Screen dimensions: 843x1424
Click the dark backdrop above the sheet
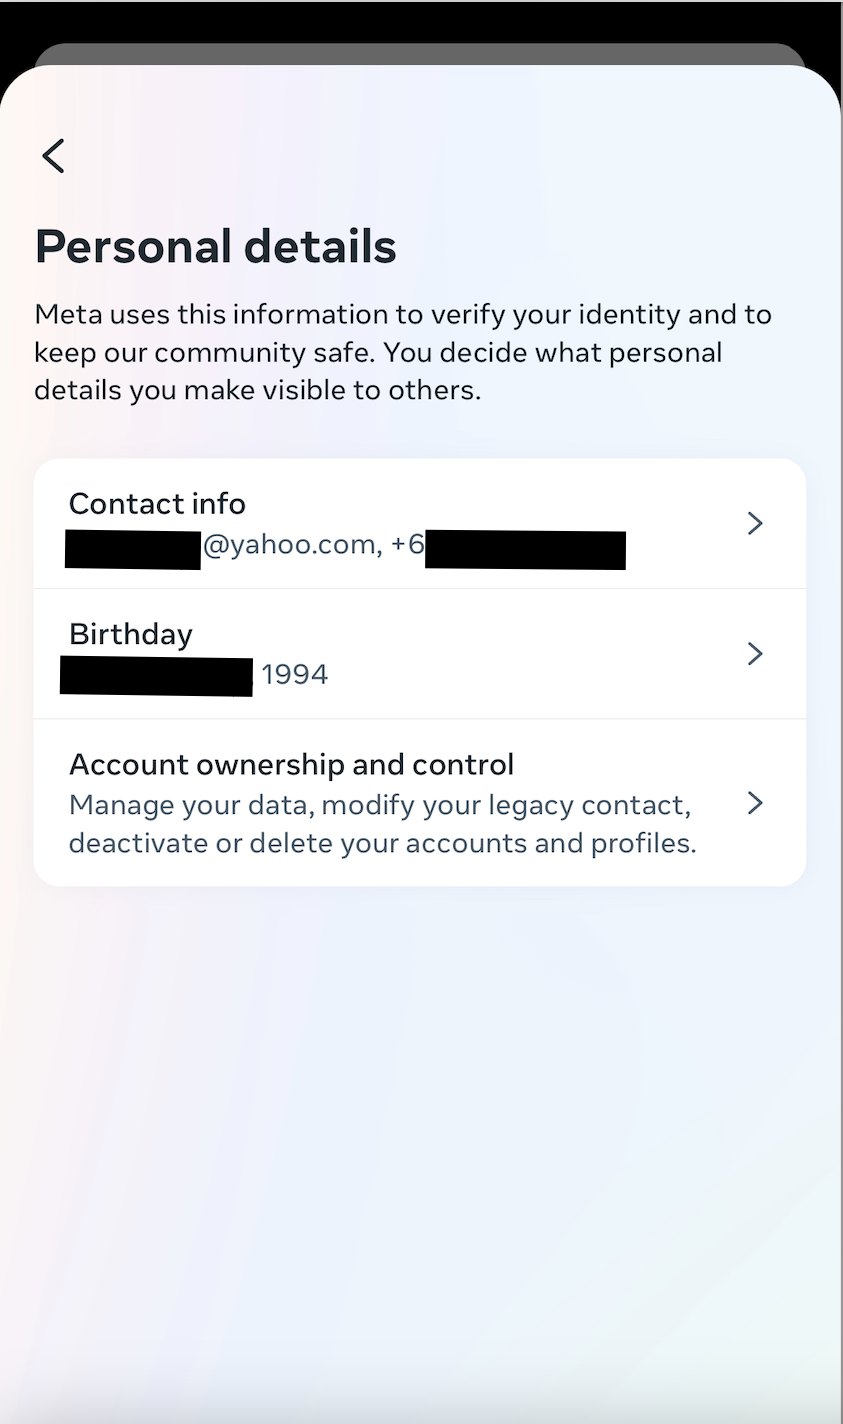tap(420, 20)
